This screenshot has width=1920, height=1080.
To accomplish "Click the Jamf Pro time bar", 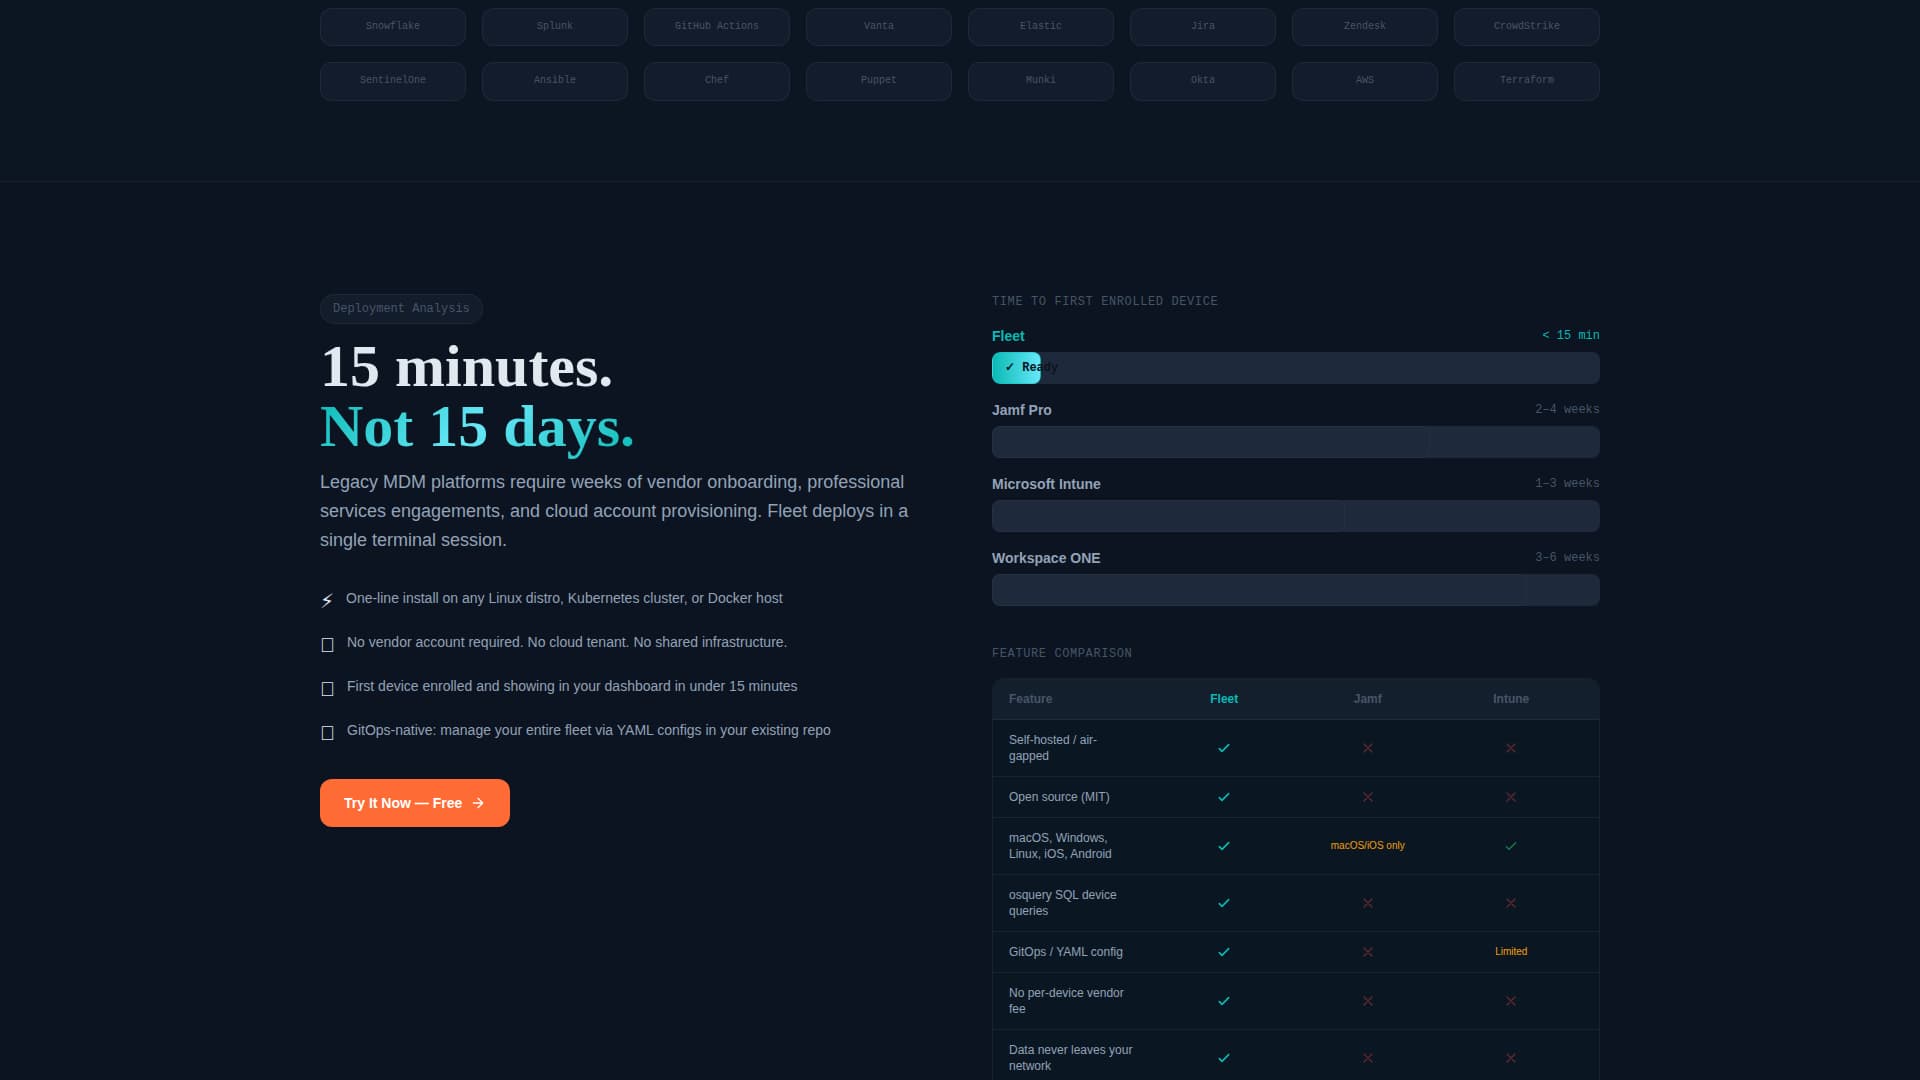I will tap(1296, 442).
